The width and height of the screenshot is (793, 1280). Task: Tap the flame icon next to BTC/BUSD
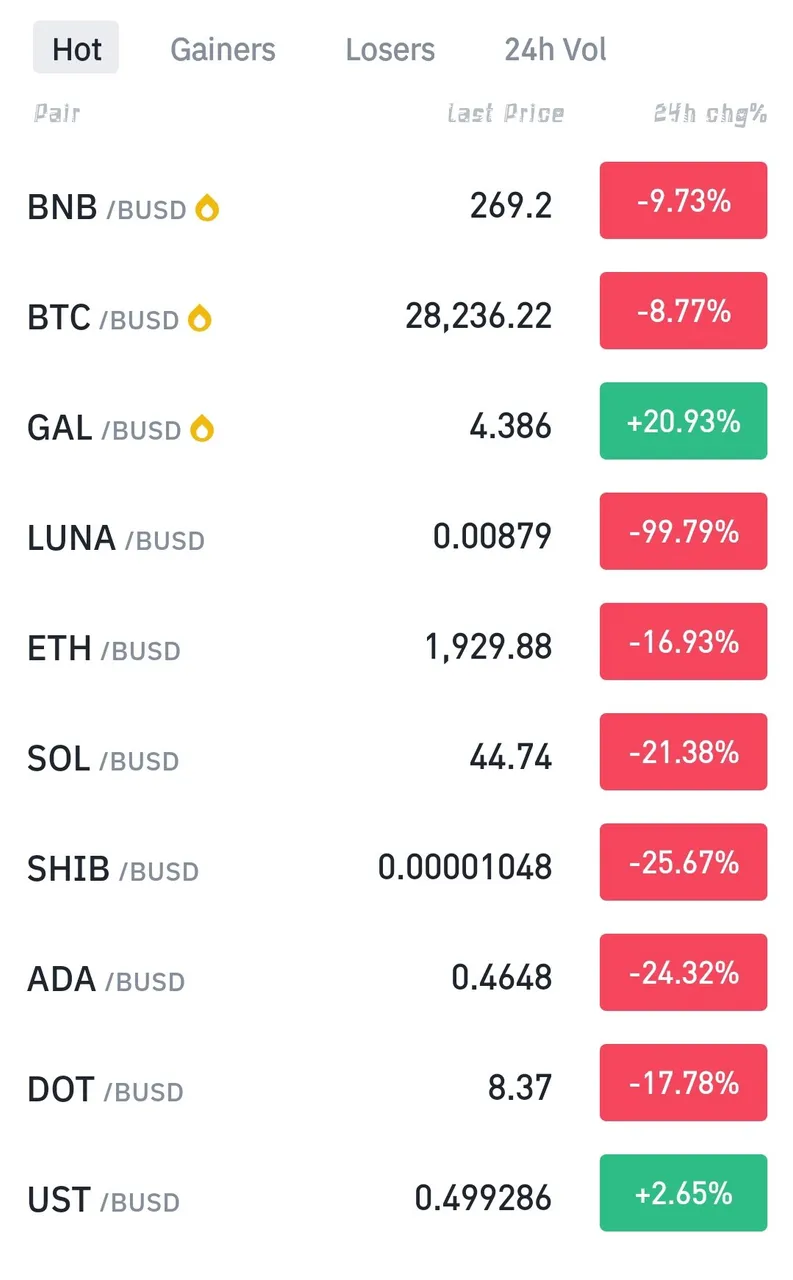point(200,319)
